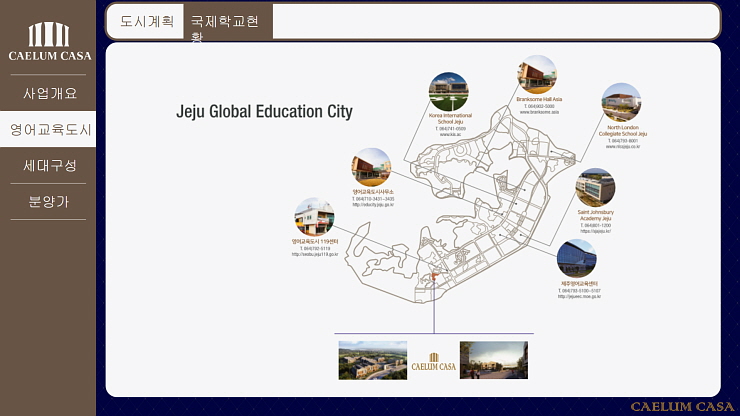This screenshot has height=416, width=740.
Task: Go to the 분양가 menu item
Action: click(49, 202)
